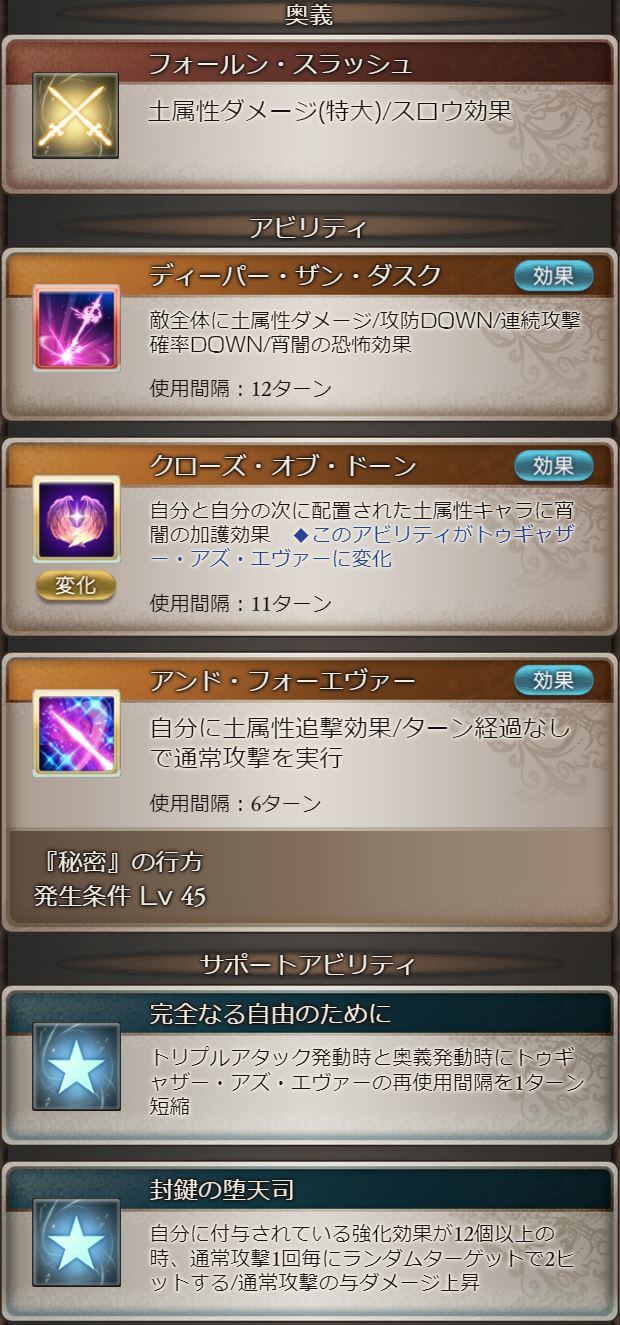Open 効果 details for アンド・フォーエヴァー
620x1325 pixels.
(x=554, y=681)
